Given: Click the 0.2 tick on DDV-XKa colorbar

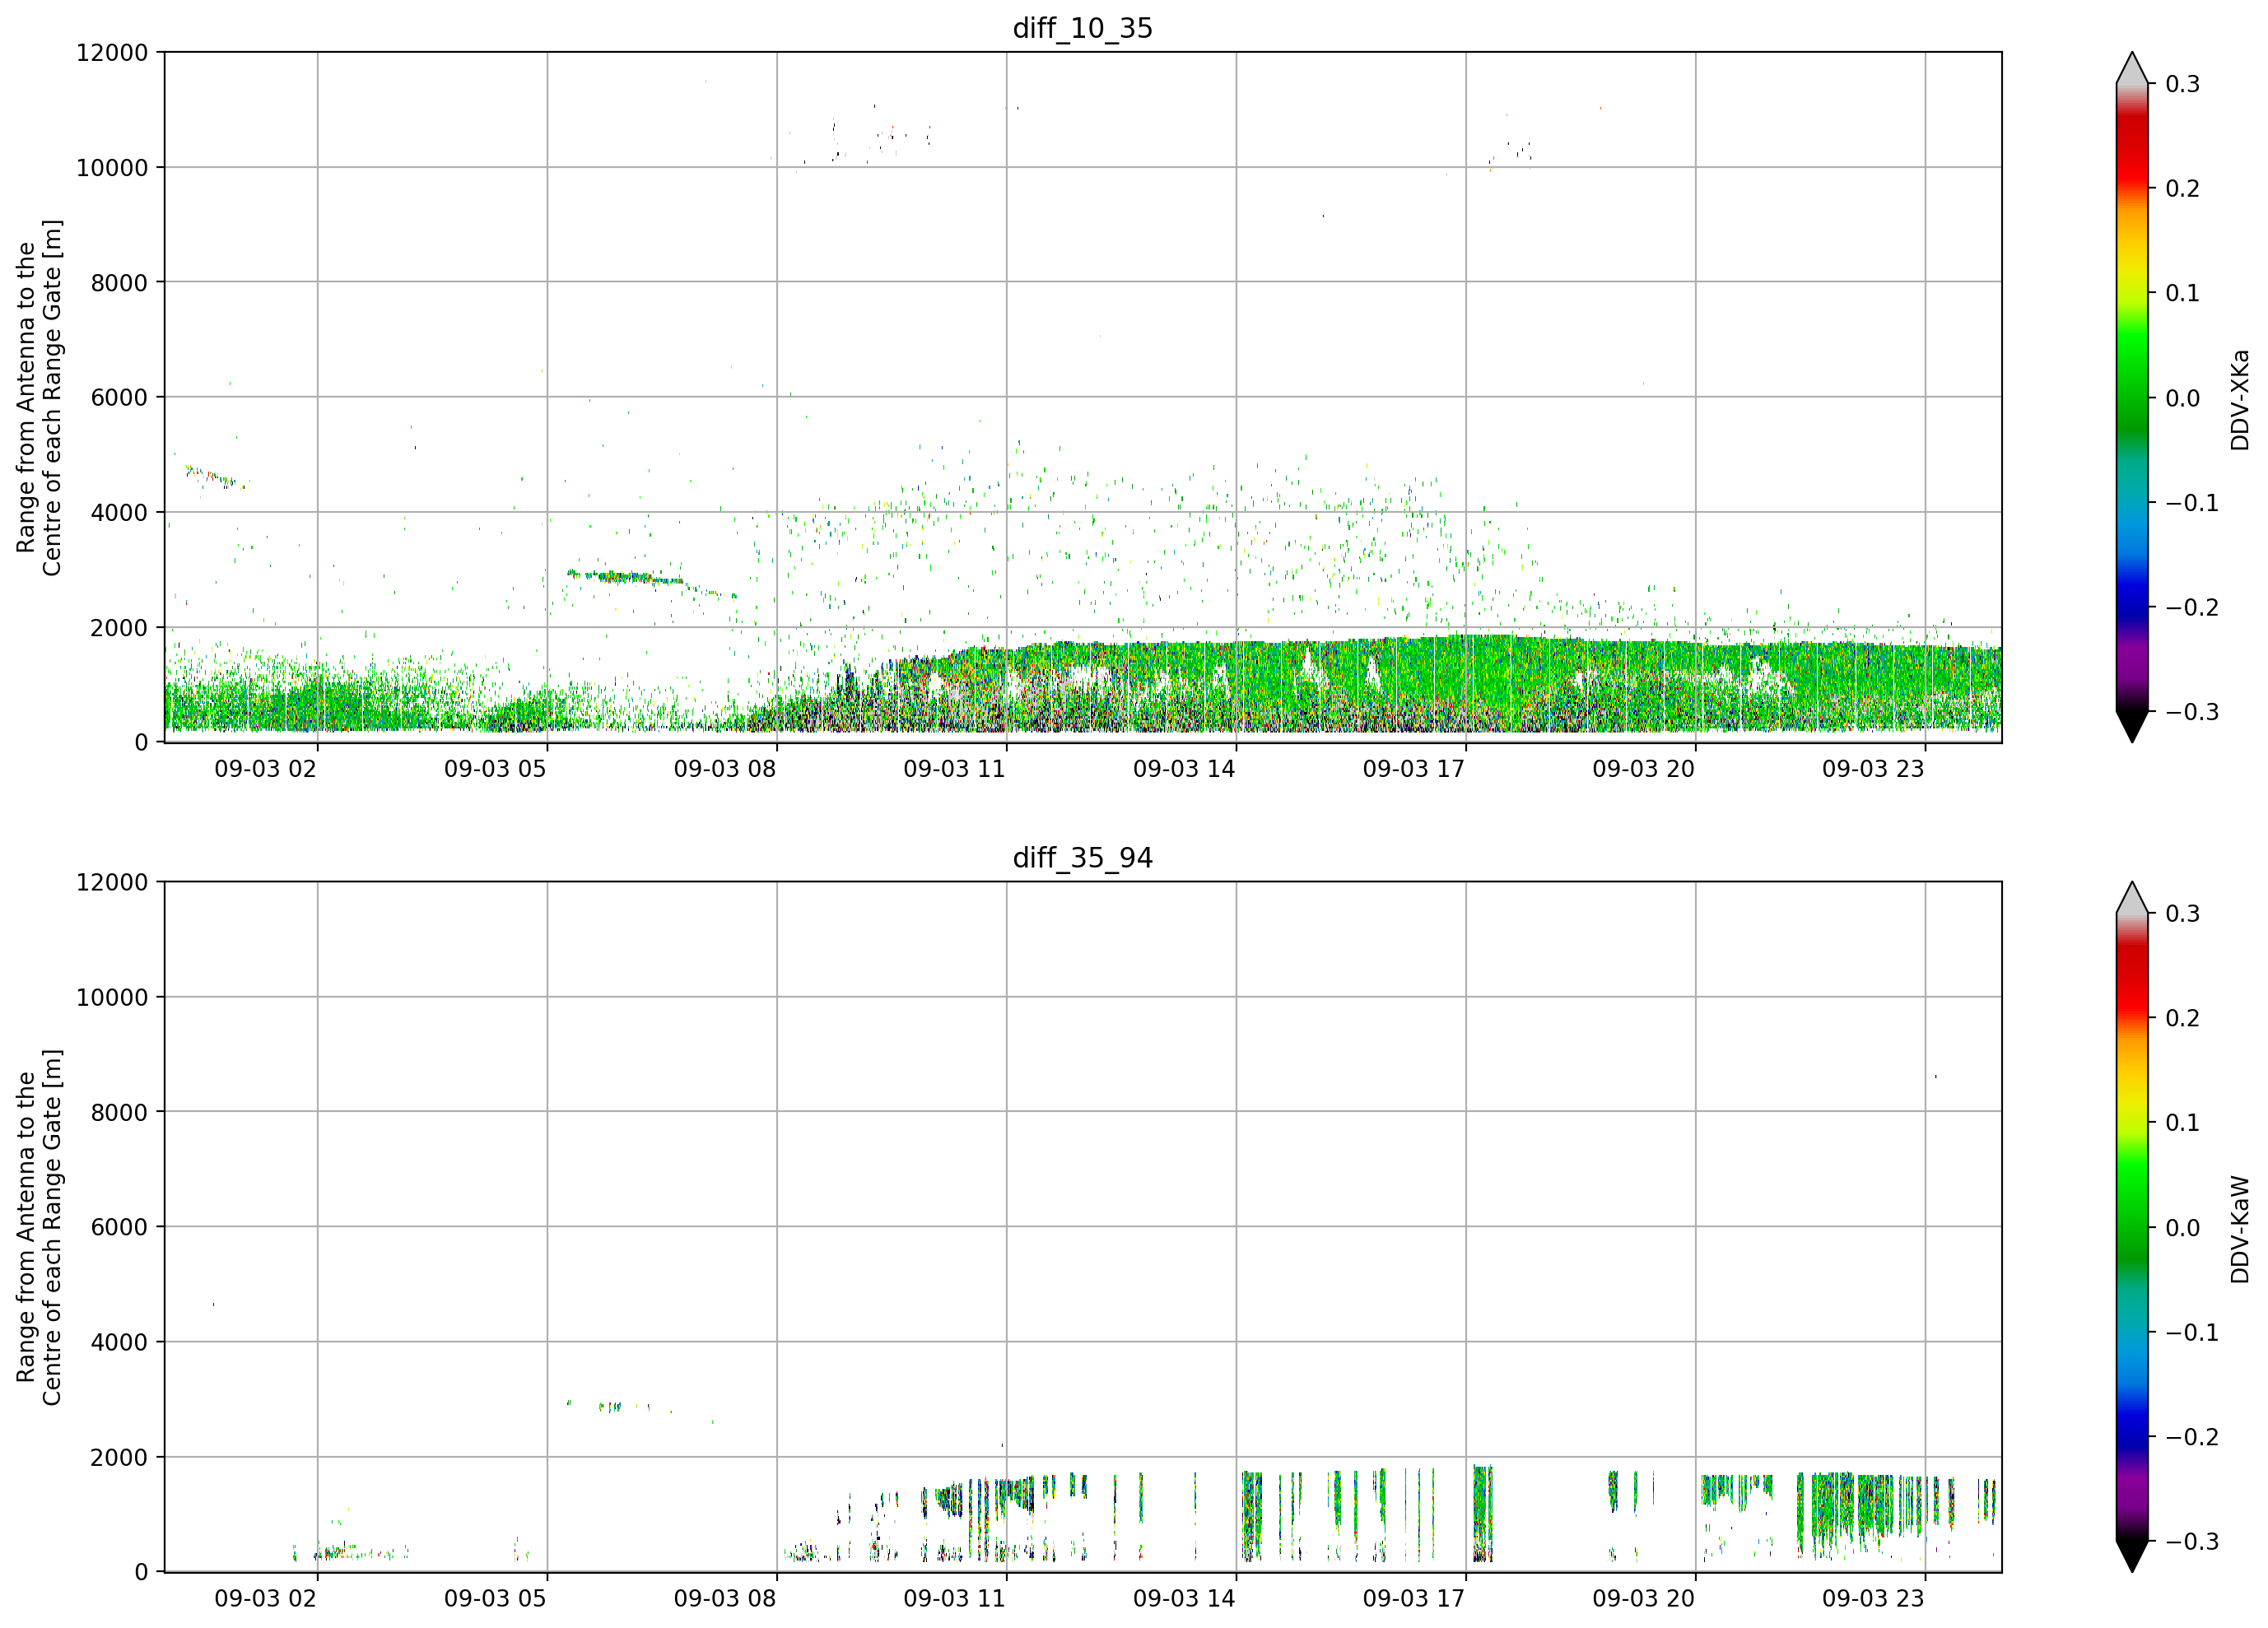Looking at the screenshot, I should click(2183, 189).
